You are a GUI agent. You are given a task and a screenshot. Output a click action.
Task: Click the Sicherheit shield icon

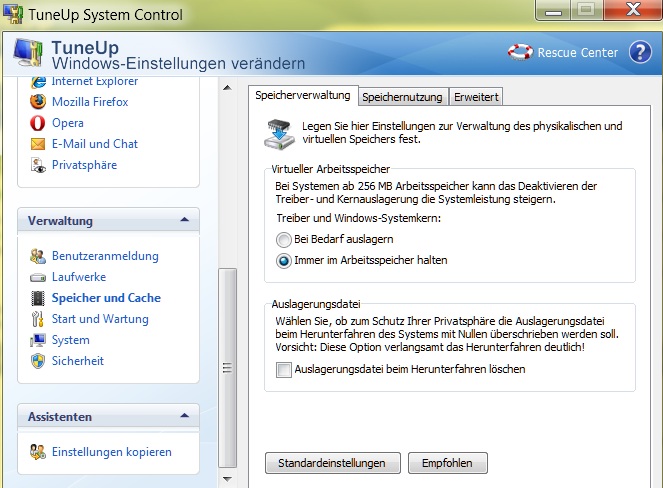tap(38, 361)
